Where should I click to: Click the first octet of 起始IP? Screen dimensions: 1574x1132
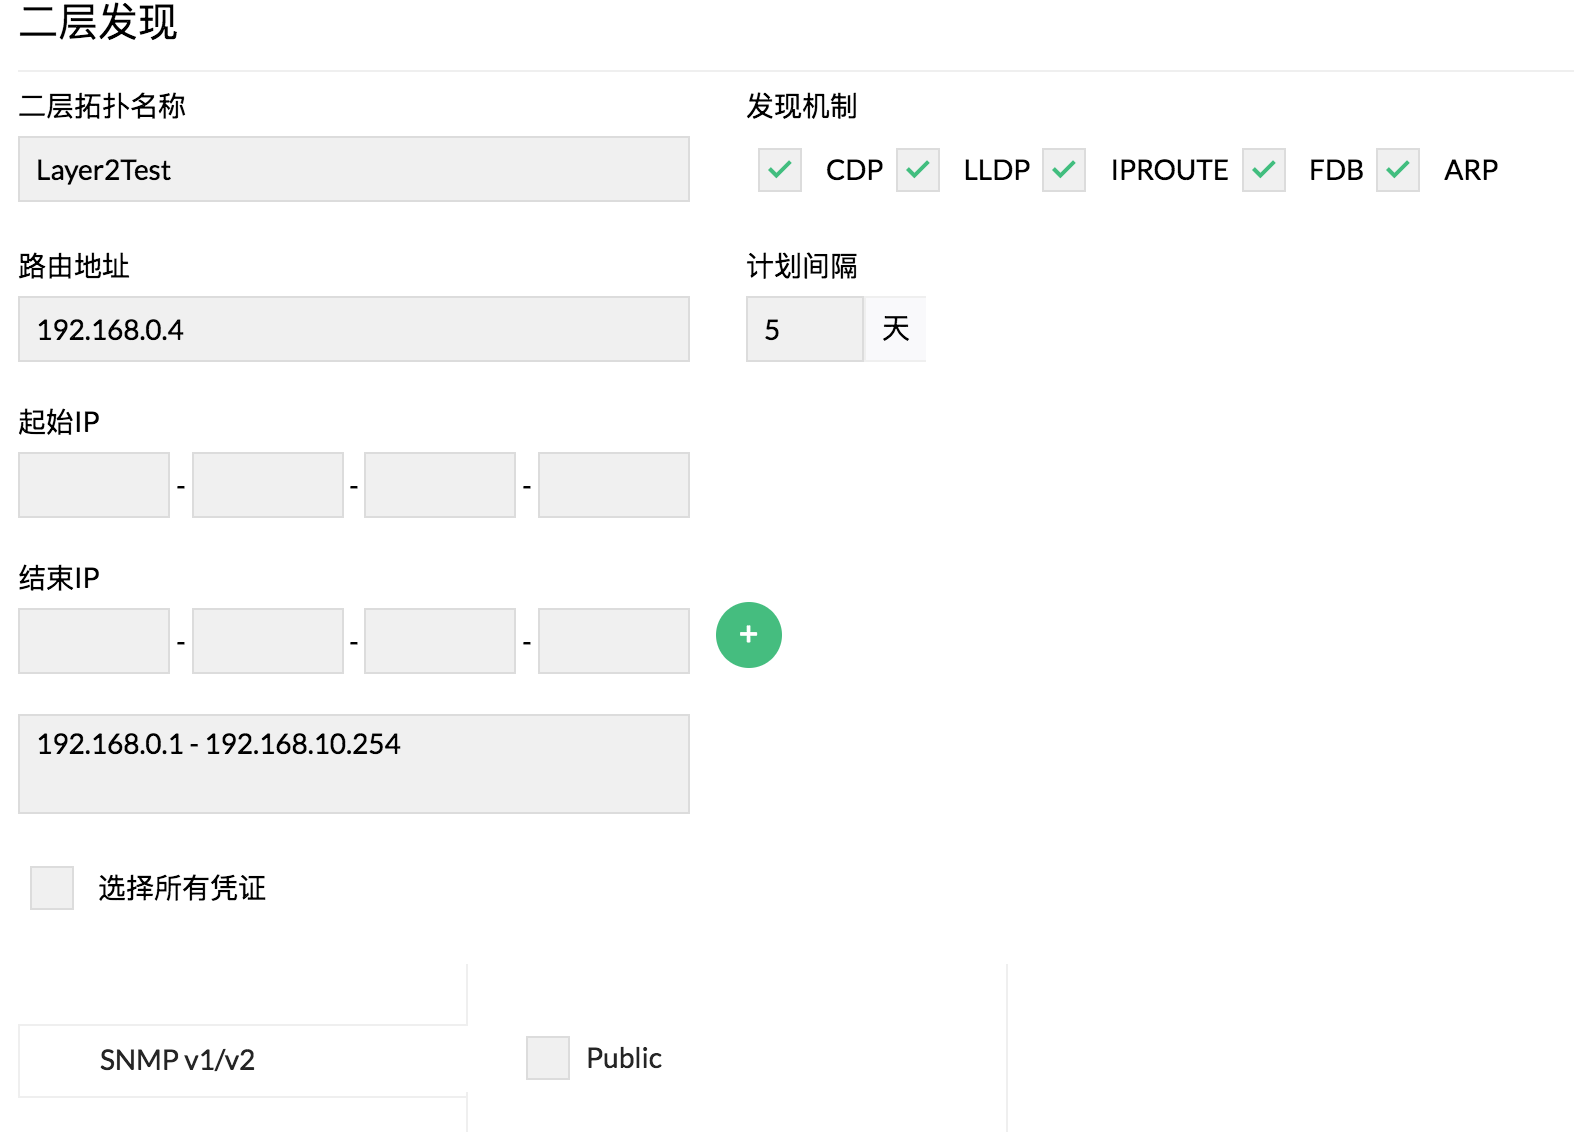94,485
